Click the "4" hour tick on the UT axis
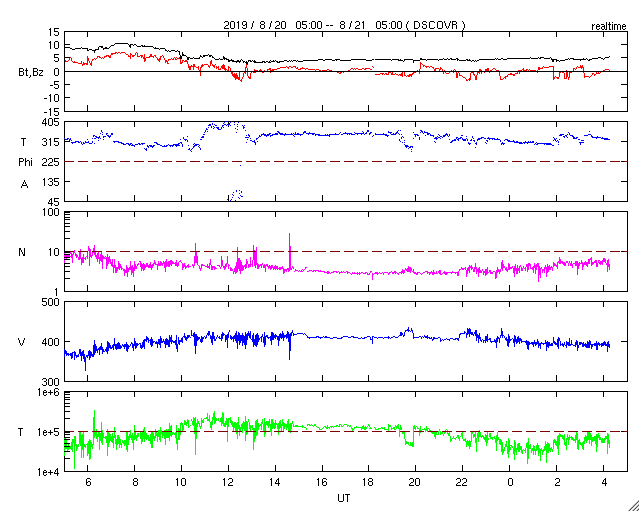Image resolution: width=640 pixels, height=512 pixels. pos(604,482)
